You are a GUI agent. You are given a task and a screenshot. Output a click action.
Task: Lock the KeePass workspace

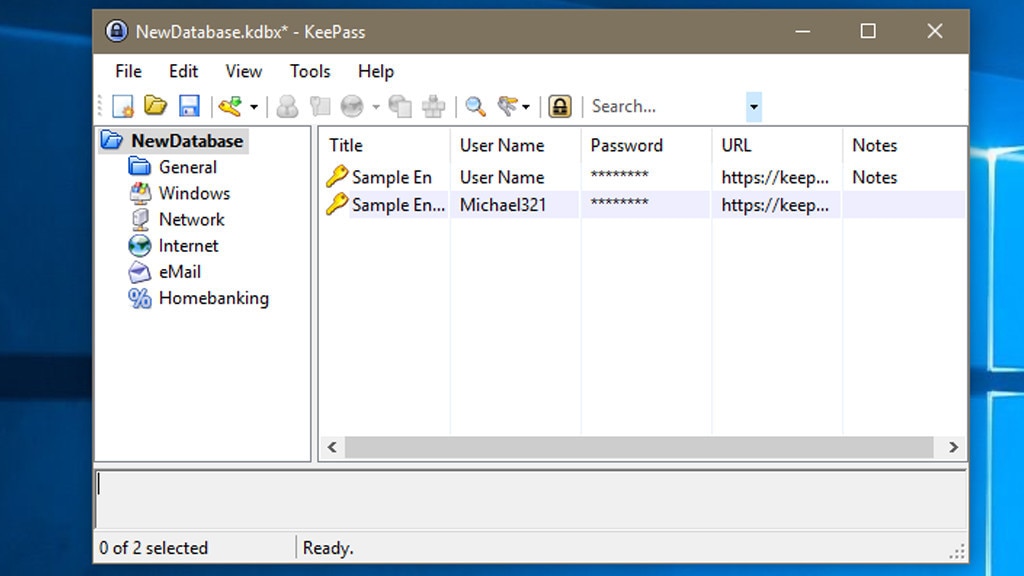tap(559, 105)
